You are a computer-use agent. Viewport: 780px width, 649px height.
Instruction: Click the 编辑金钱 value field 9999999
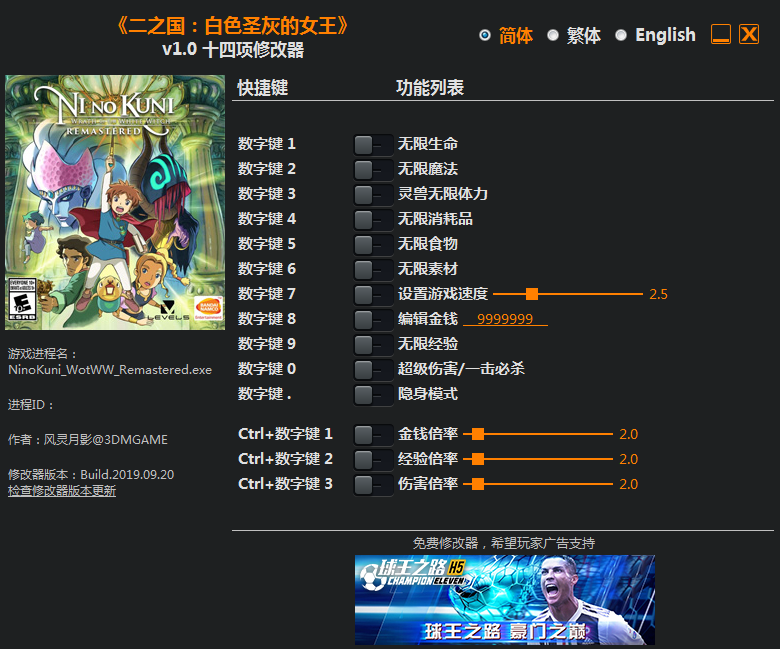coord(505,319)
